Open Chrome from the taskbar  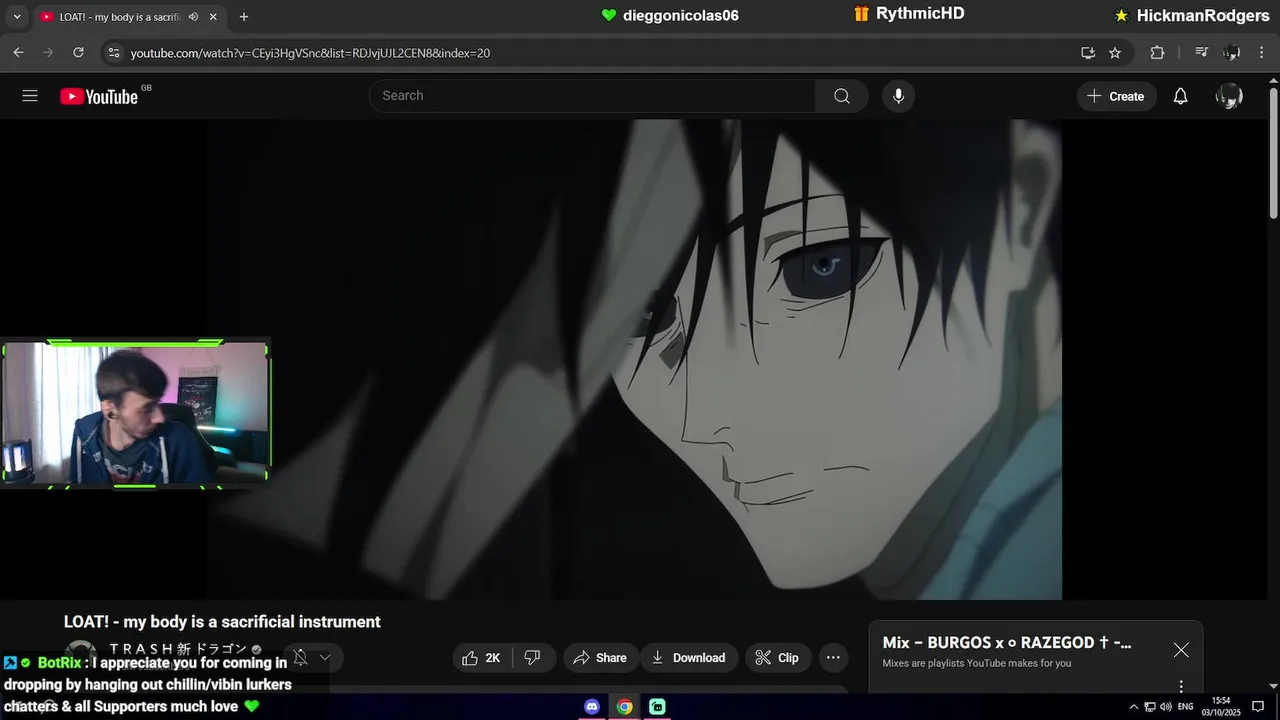(624, 707)
